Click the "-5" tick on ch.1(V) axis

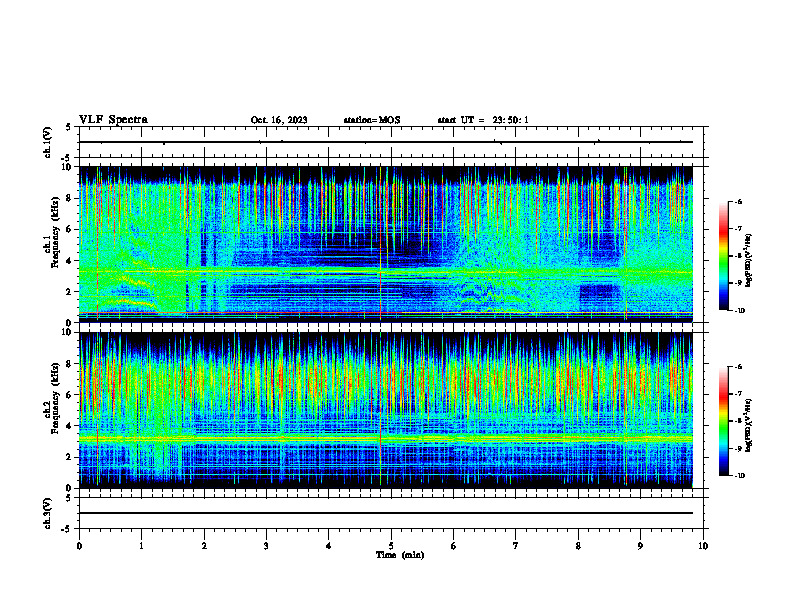pyautogui.click(x=68, y=158)
